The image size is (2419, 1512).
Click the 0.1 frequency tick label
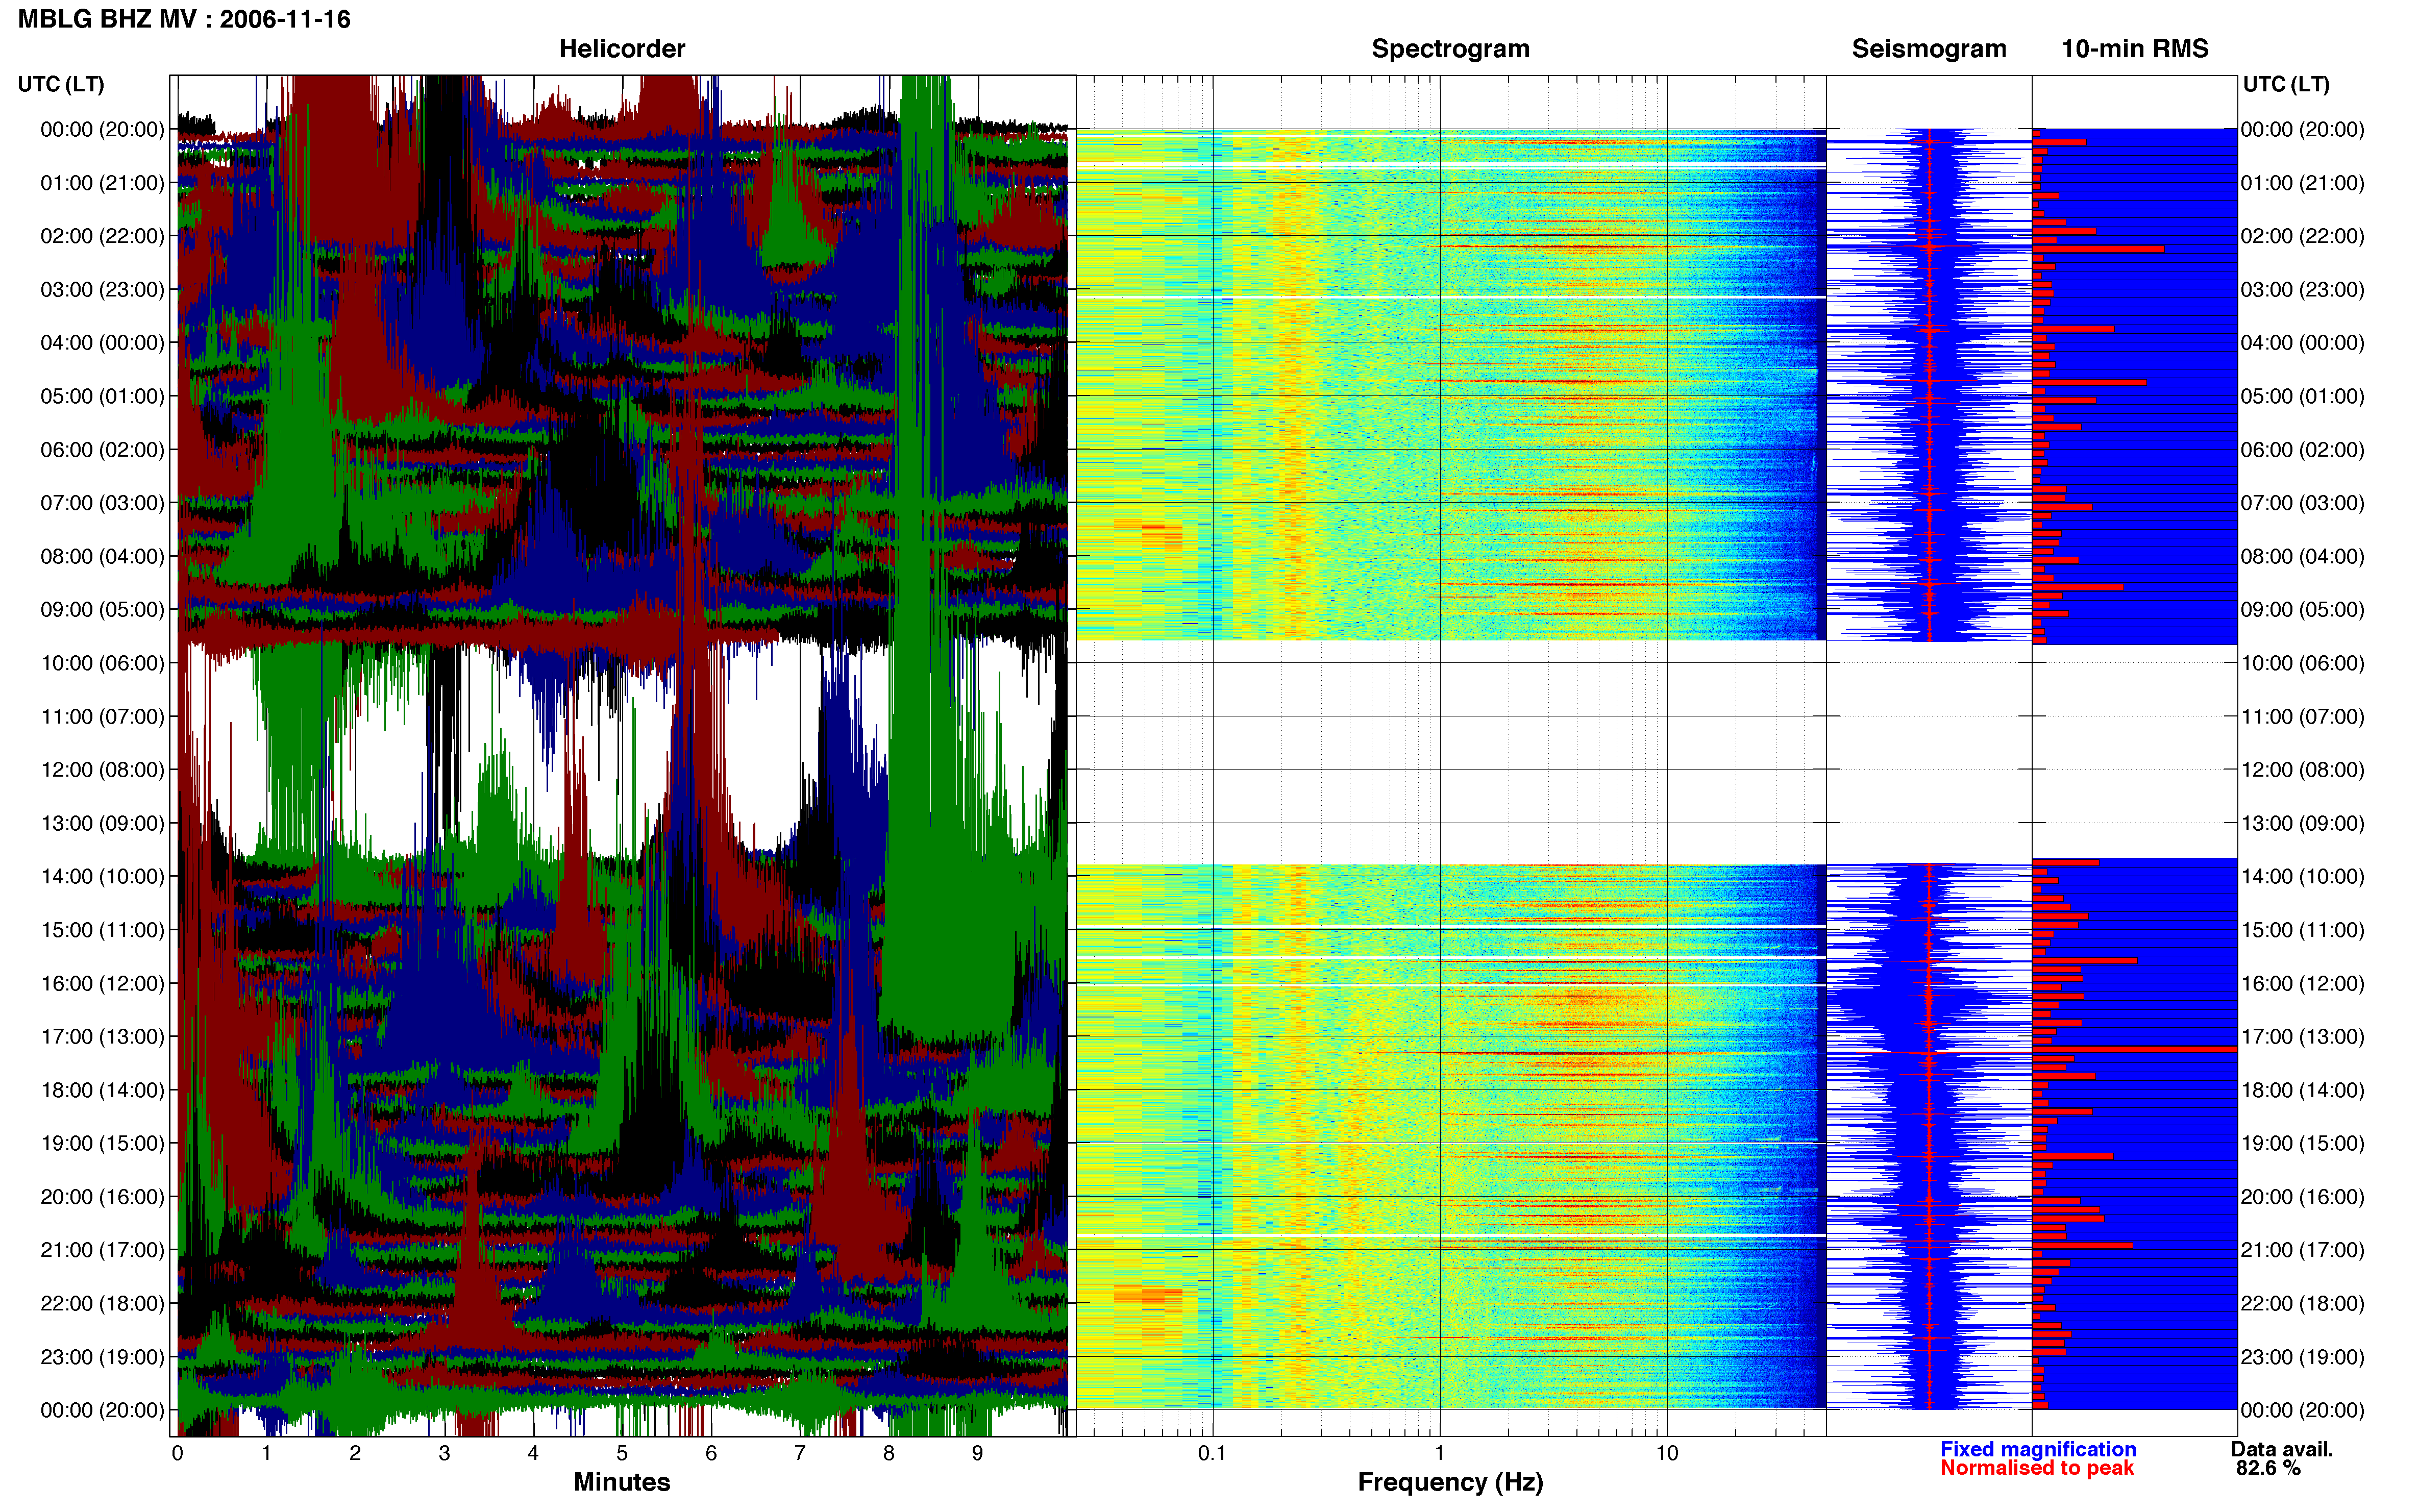coord(1211,1453)
